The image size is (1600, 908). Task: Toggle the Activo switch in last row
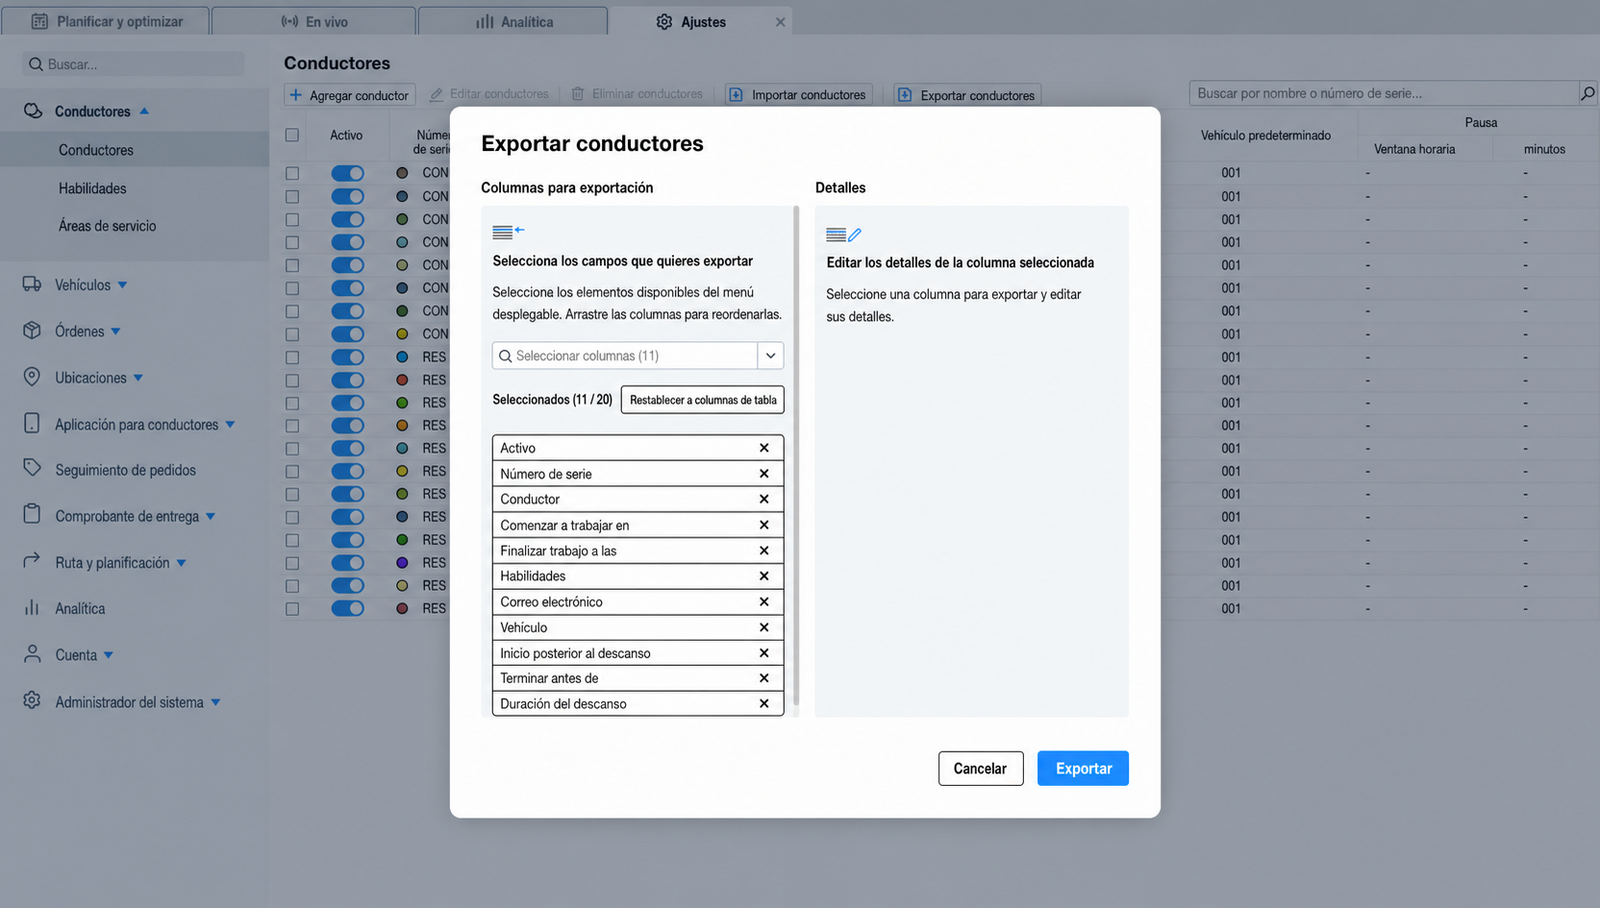(x=348, y=608)
